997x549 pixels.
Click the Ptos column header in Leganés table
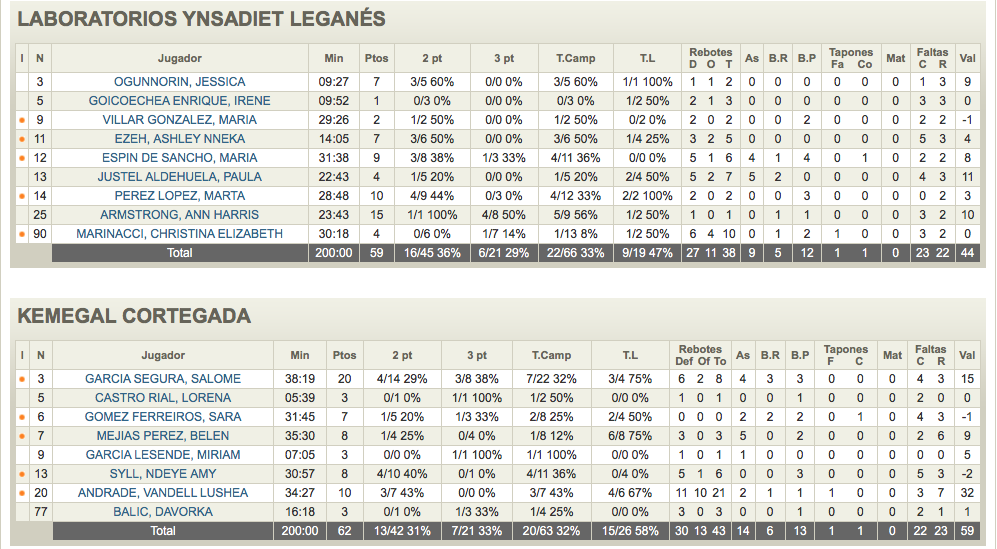(x=376, y=58)
